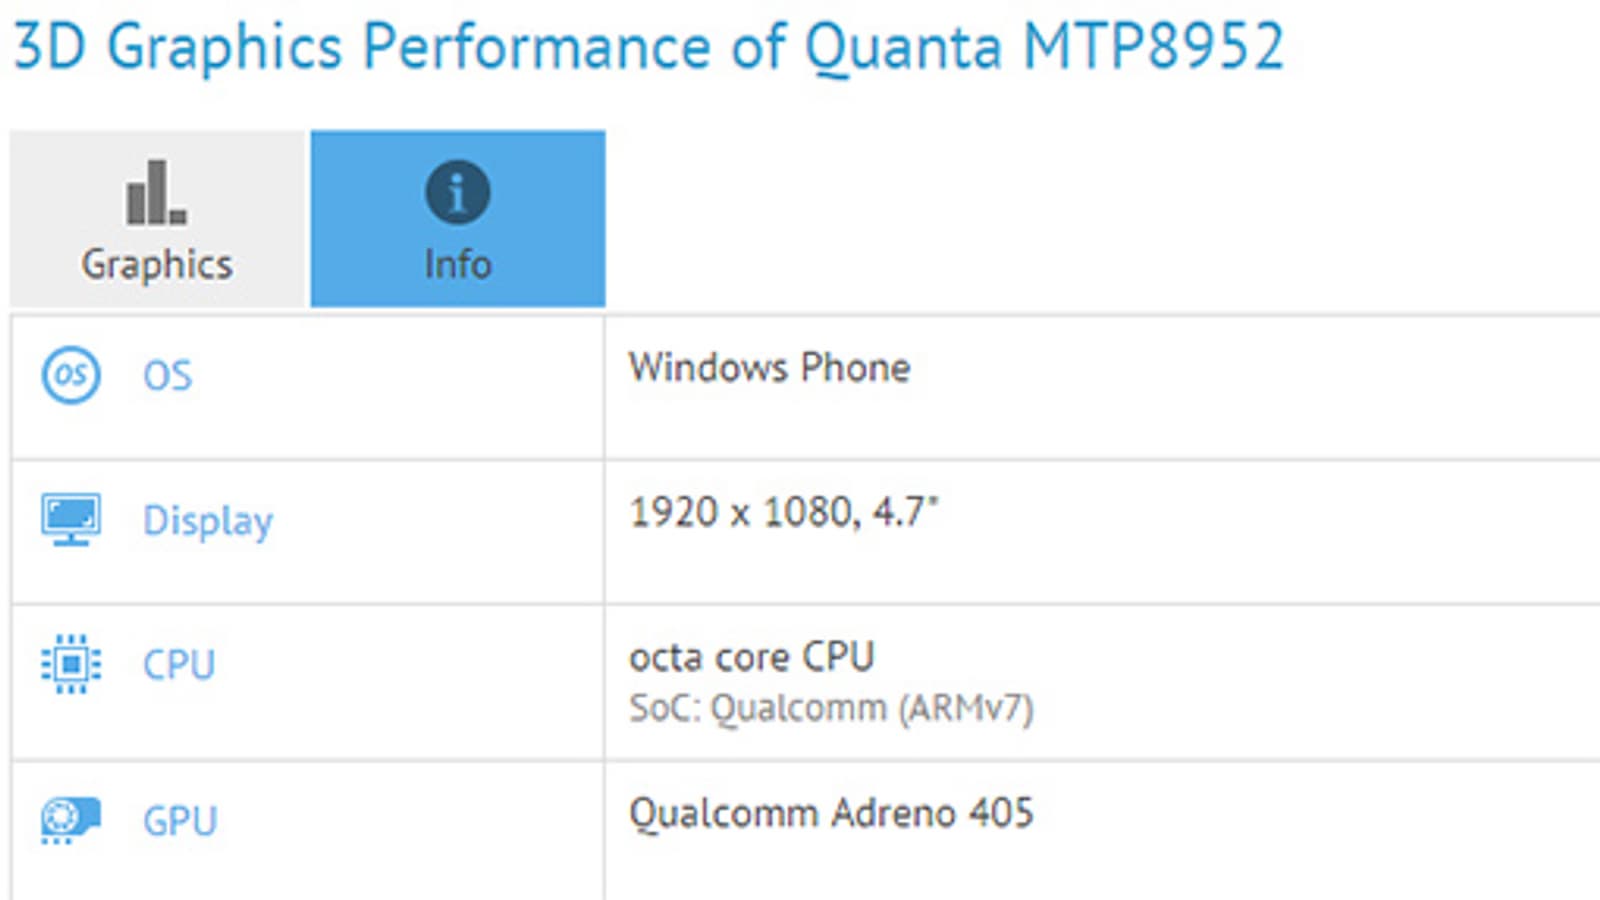Viewport: 1600px width, 900px height.
Task: Click the Display row label
Action: click(207, 521)
